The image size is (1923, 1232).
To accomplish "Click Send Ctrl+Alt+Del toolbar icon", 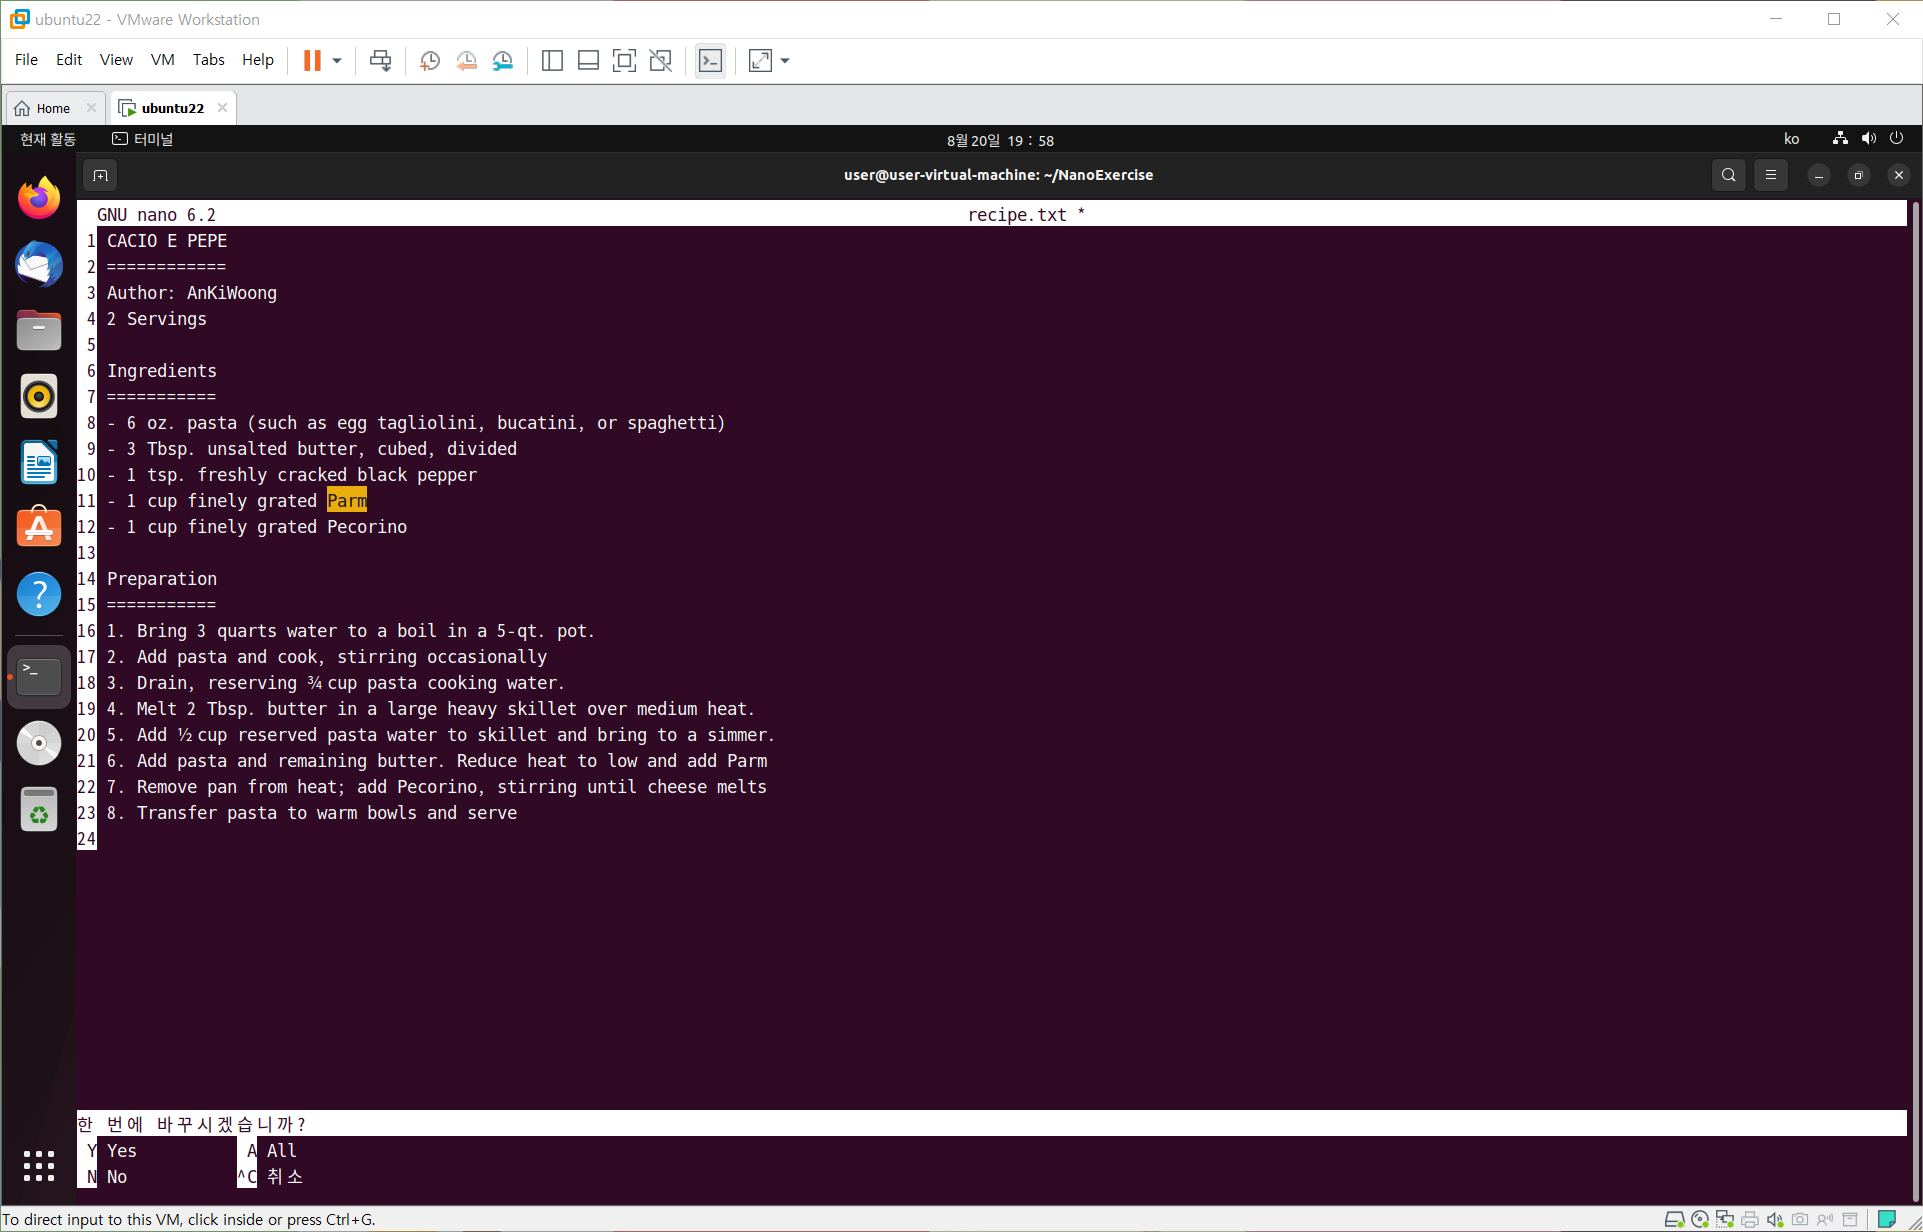I will pos(380,61).
